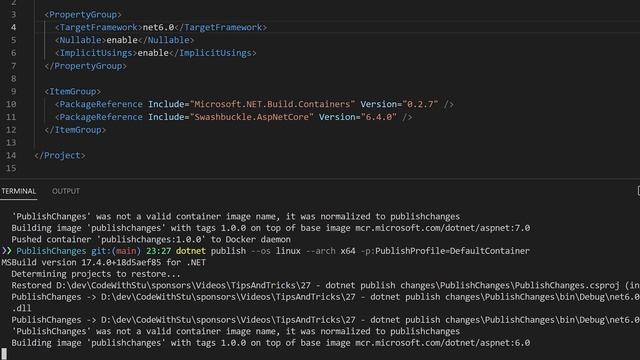Click the closing Project tag

pyautogui.click(x=60, y=156)
